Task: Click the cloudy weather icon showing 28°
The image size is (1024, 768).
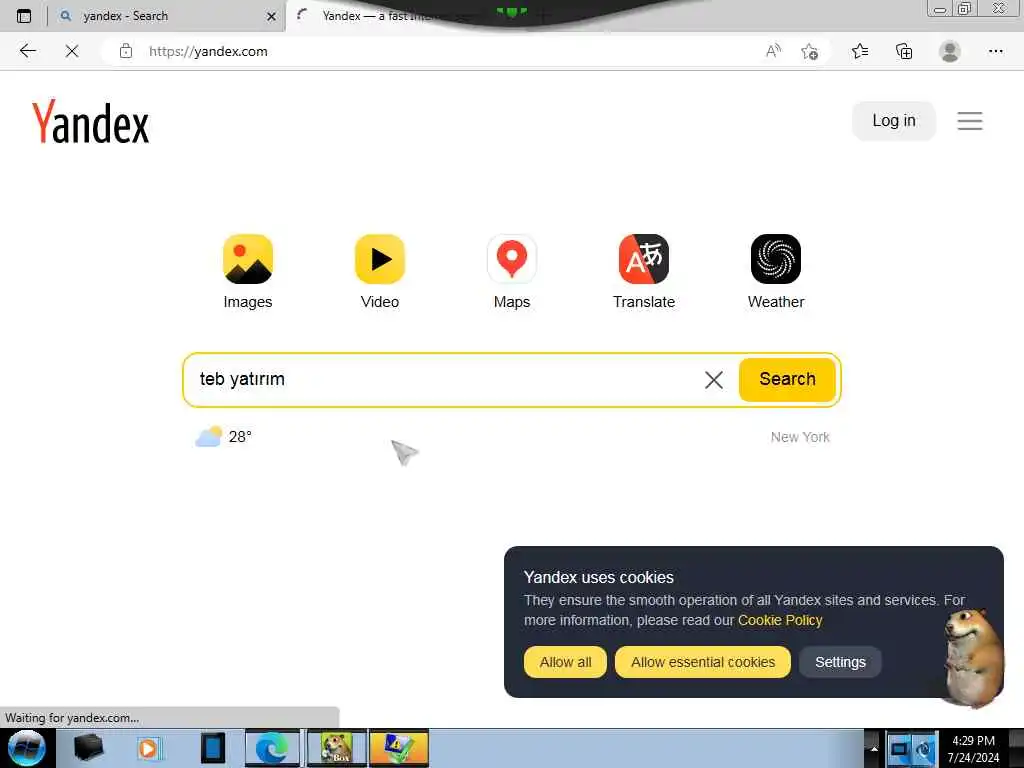Action: tap(208, 436)
